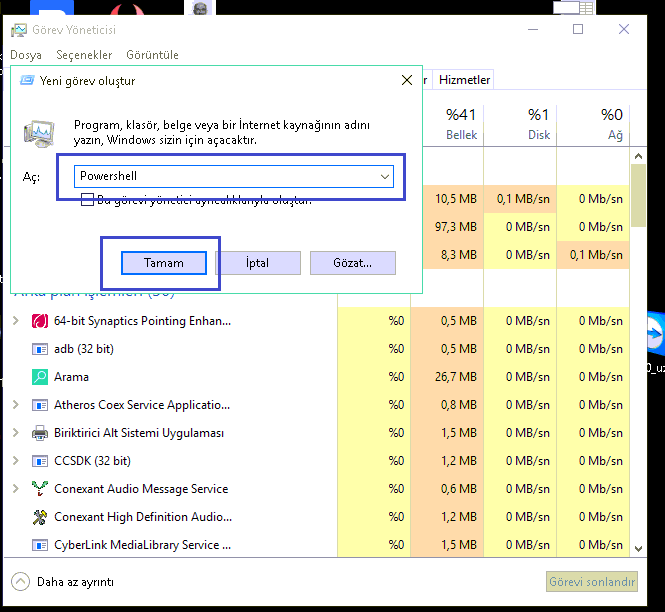Click the CyberLink MediaLibrary Service icon
665x612 pixels.
(40, 545)
